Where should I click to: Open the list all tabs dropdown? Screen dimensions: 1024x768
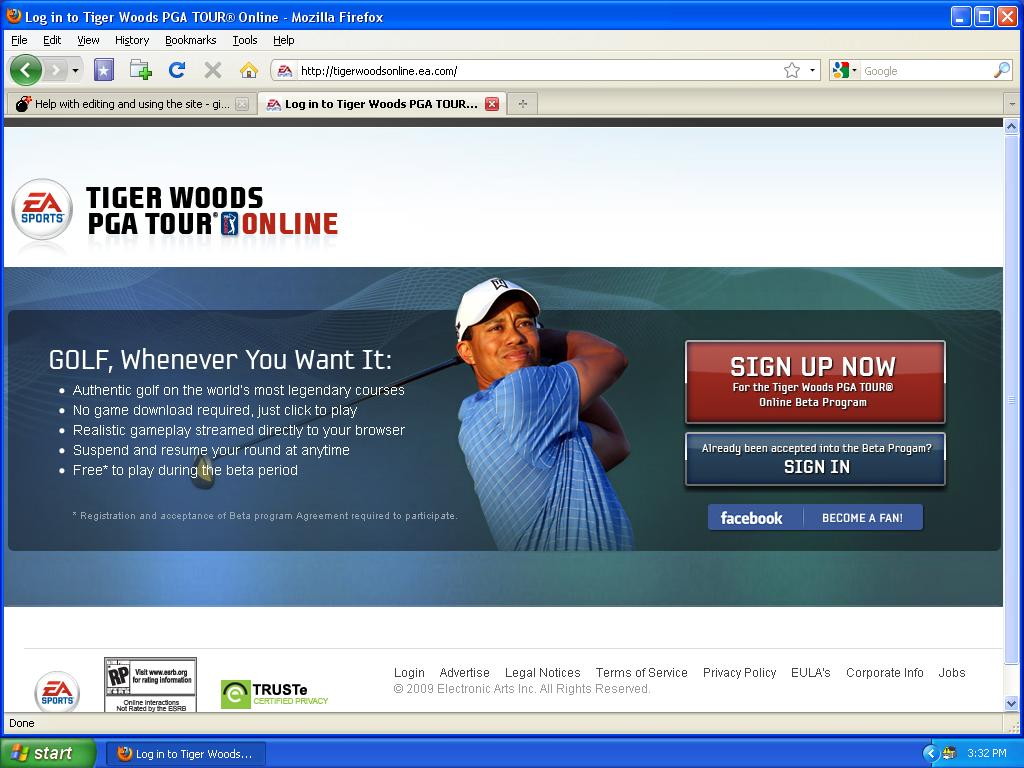(x=1012, y=104)
